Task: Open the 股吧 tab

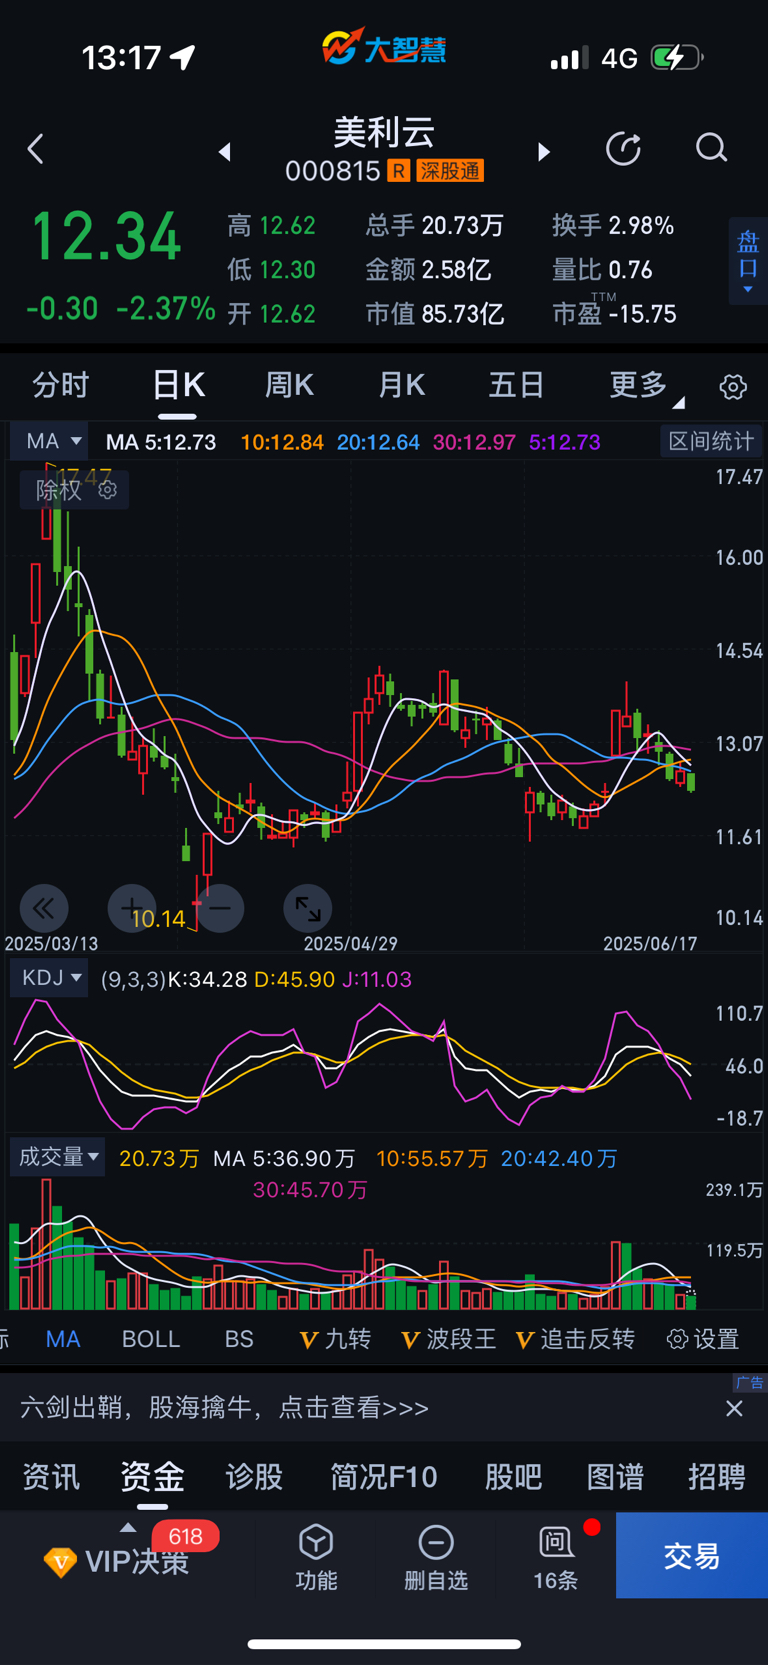Action: tap(513, 1477)
